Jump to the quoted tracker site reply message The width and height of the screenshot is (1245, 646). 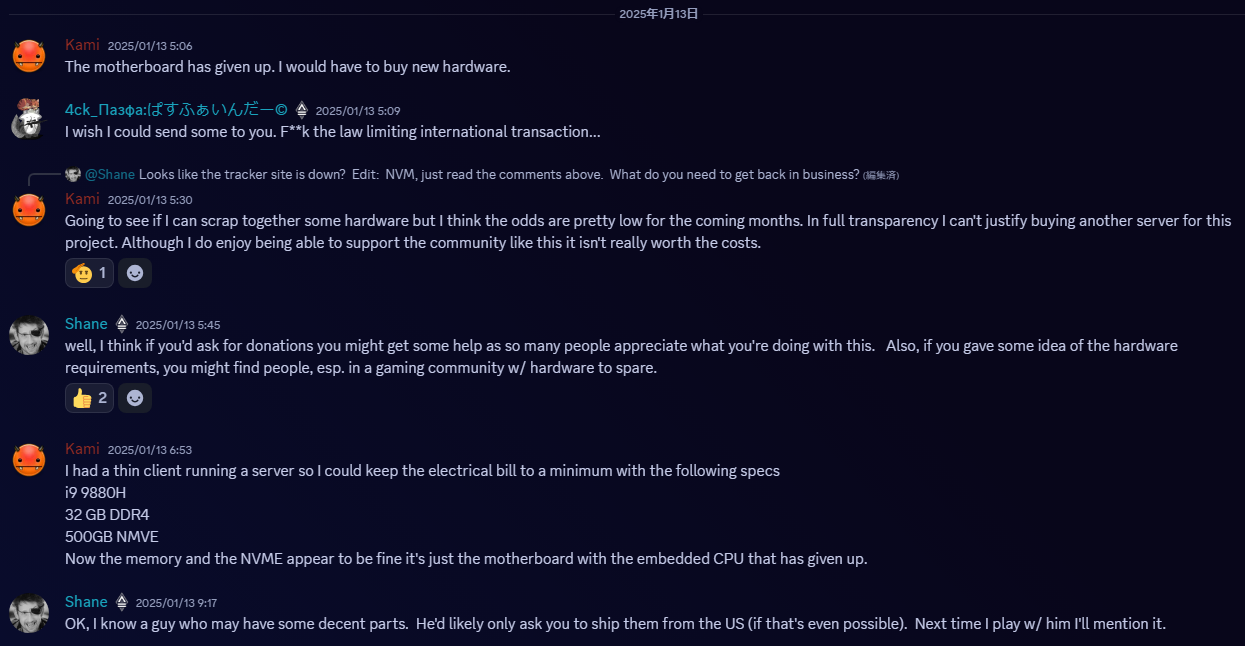(x=499, y=174)
